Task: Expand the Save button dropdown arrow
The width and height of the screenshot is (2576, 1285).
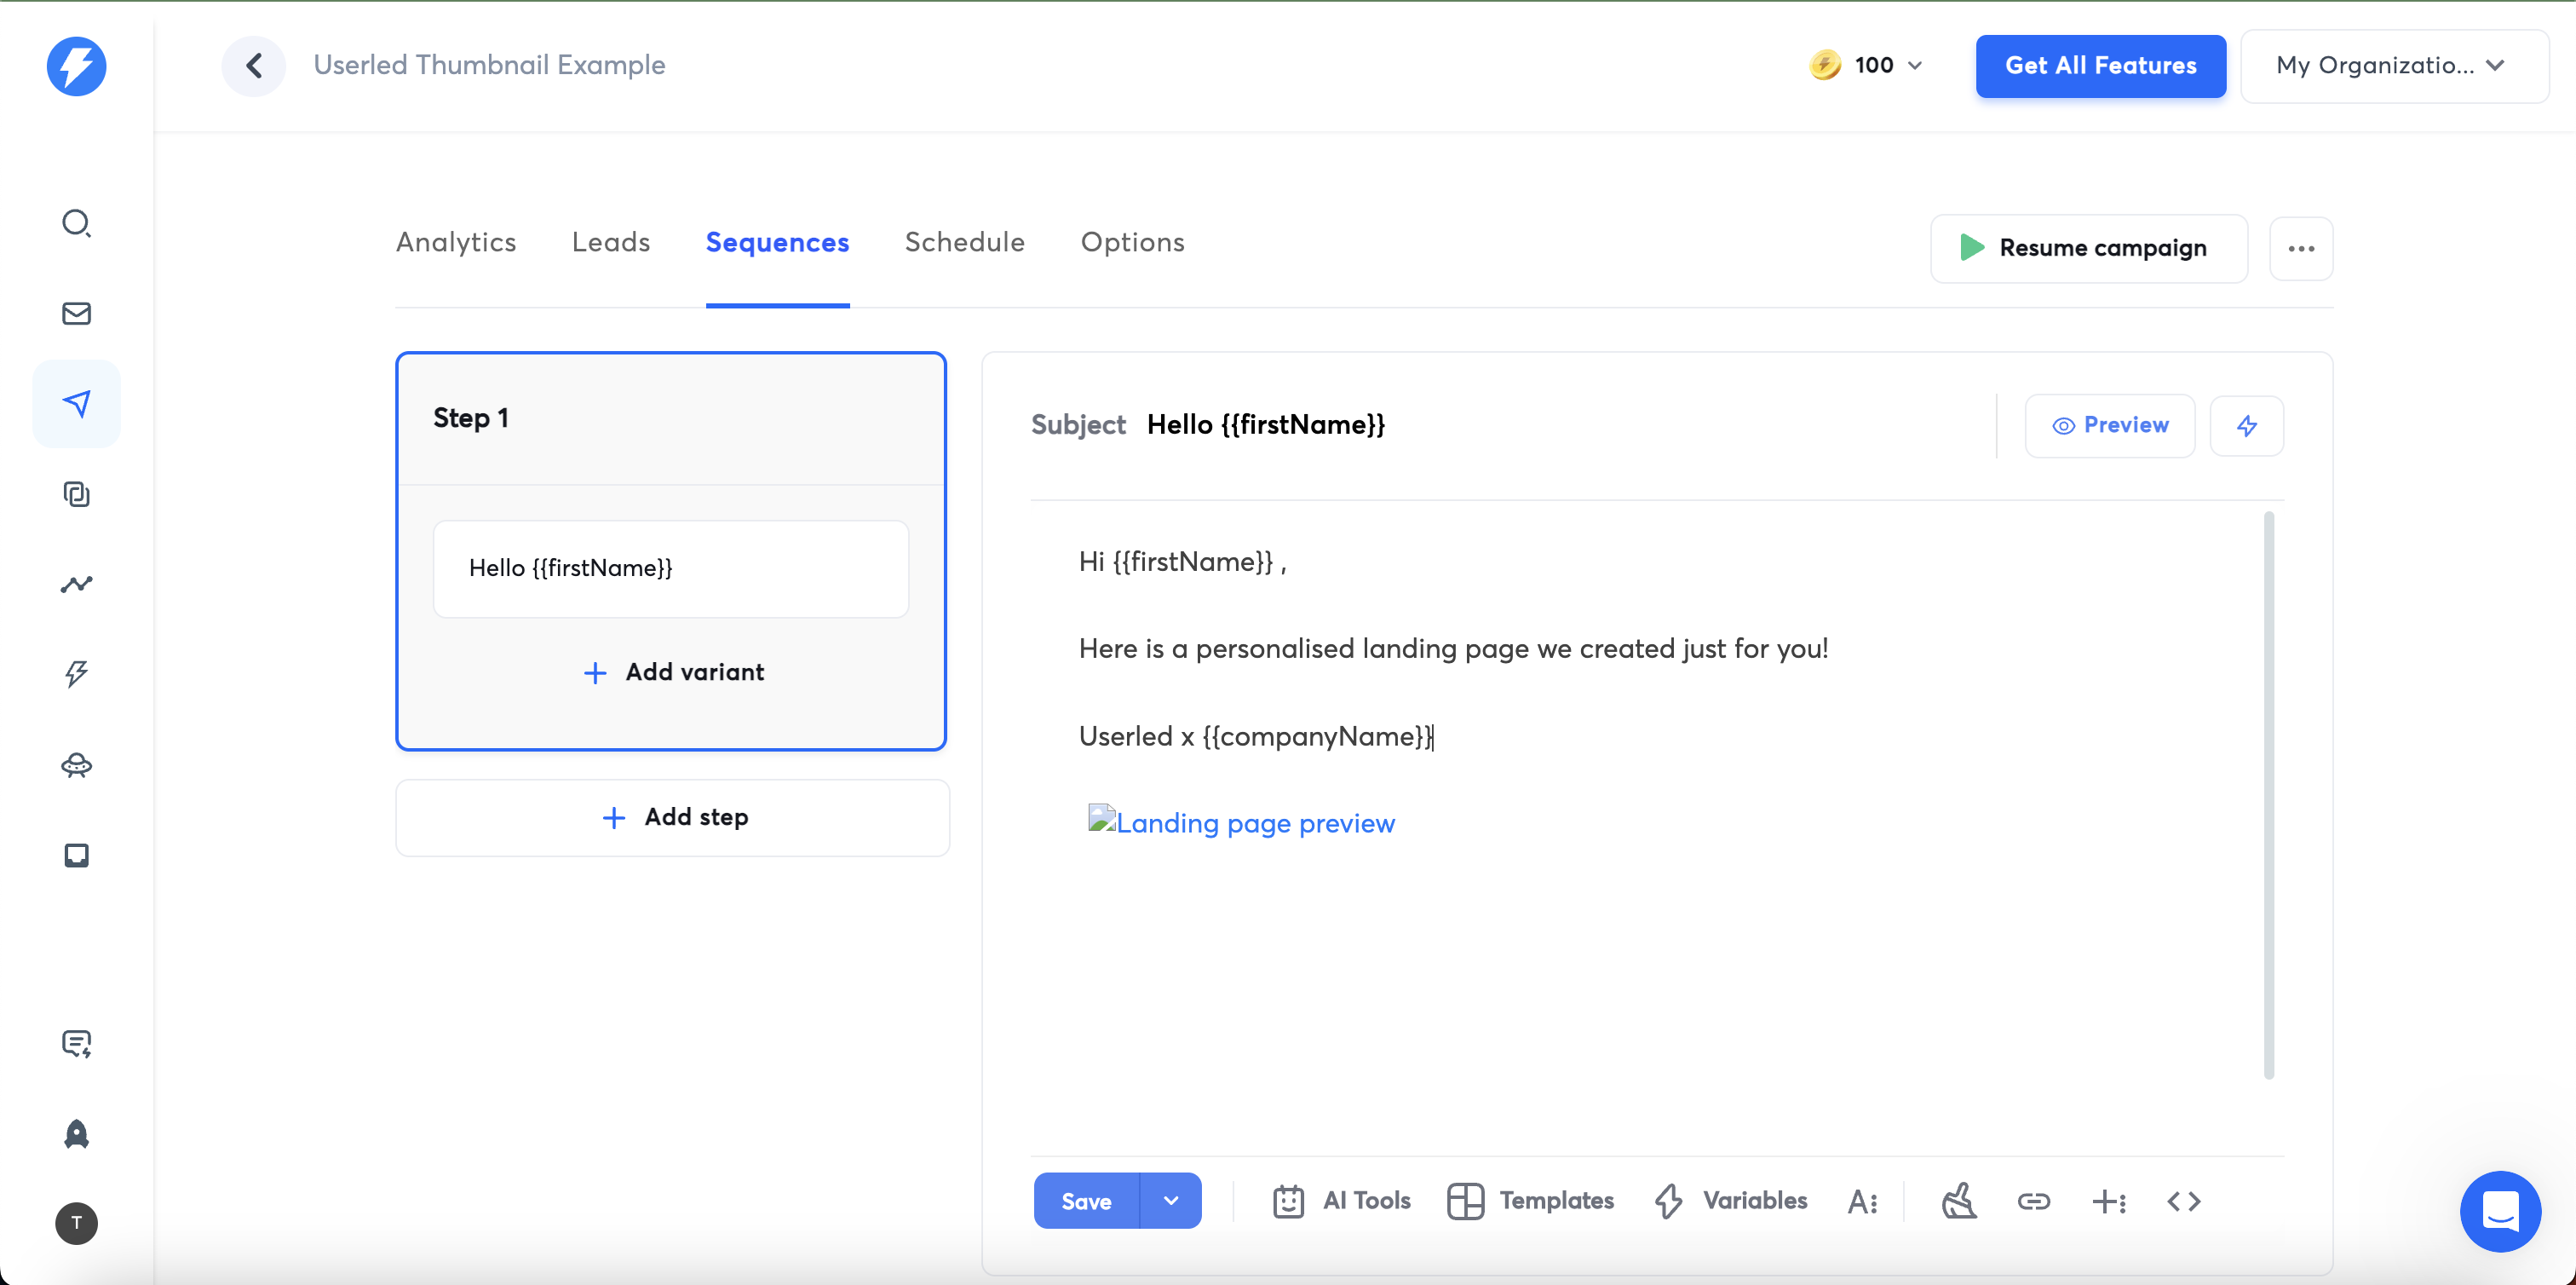Action: click(1170, 1201)
